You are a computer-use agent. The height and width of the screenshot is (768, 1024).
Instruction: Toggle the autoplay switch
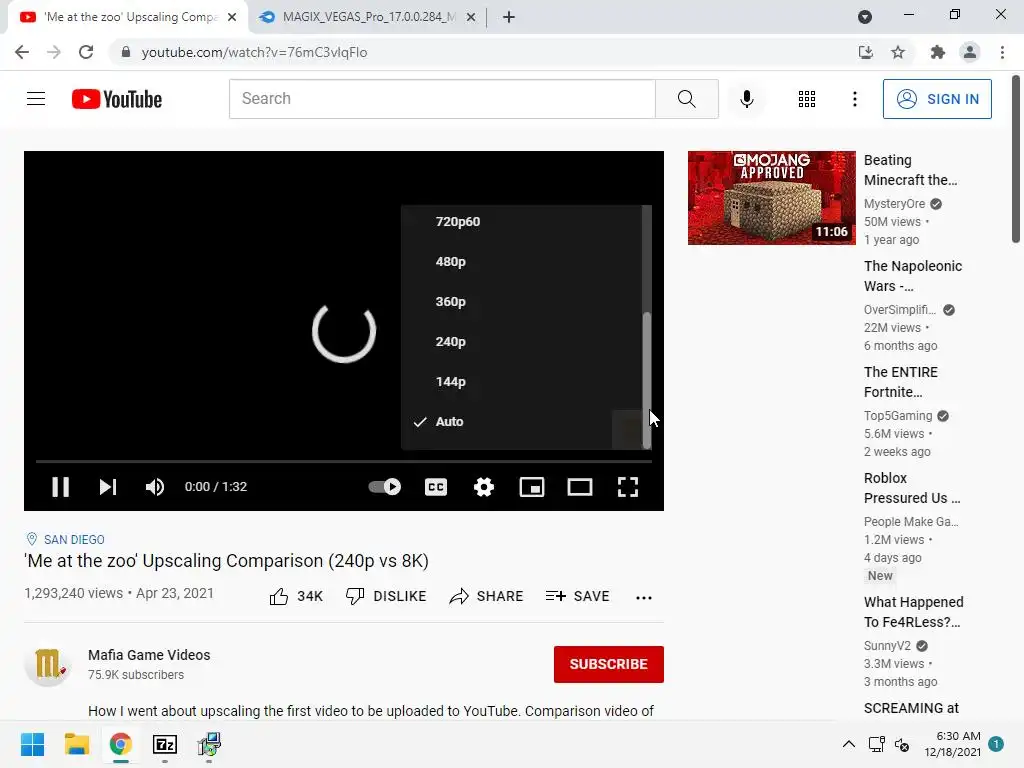385,487
